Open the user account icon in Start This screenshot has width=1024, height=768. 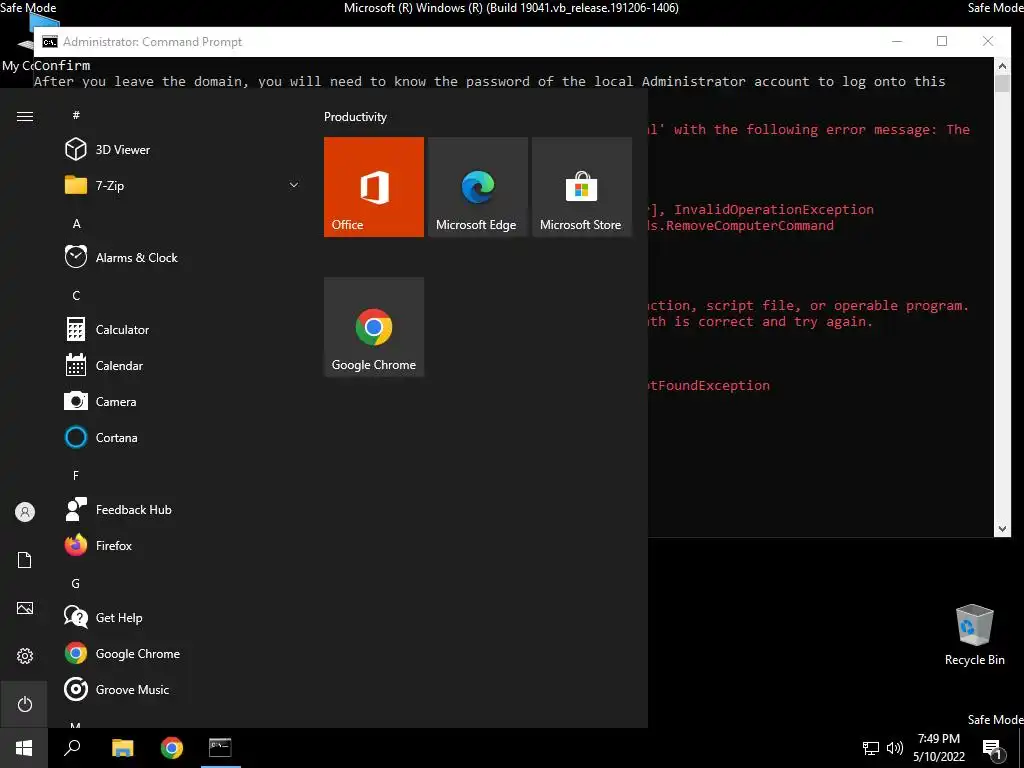coord(24,512)
